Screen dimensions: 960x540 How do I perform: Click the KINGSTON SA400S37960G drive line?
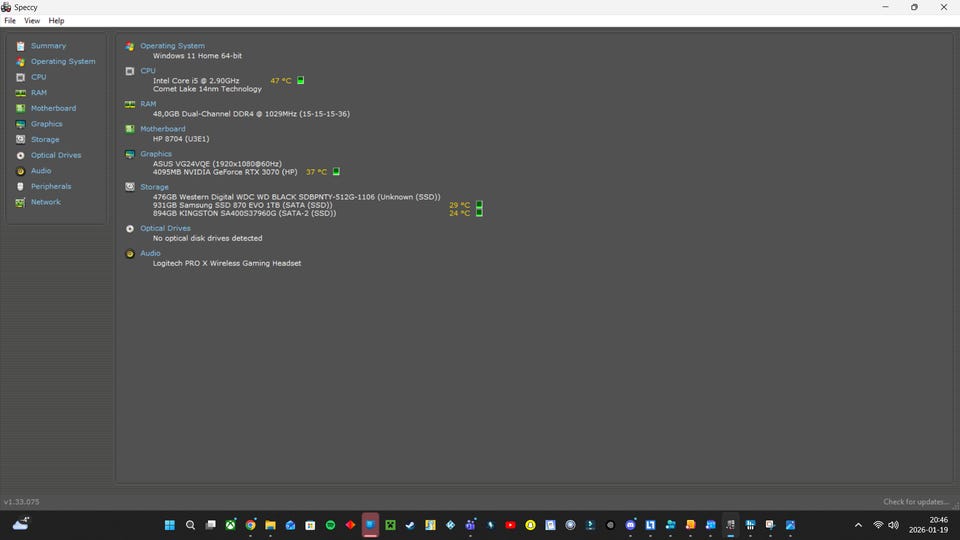pyautogui.click(x=244, y=213)
